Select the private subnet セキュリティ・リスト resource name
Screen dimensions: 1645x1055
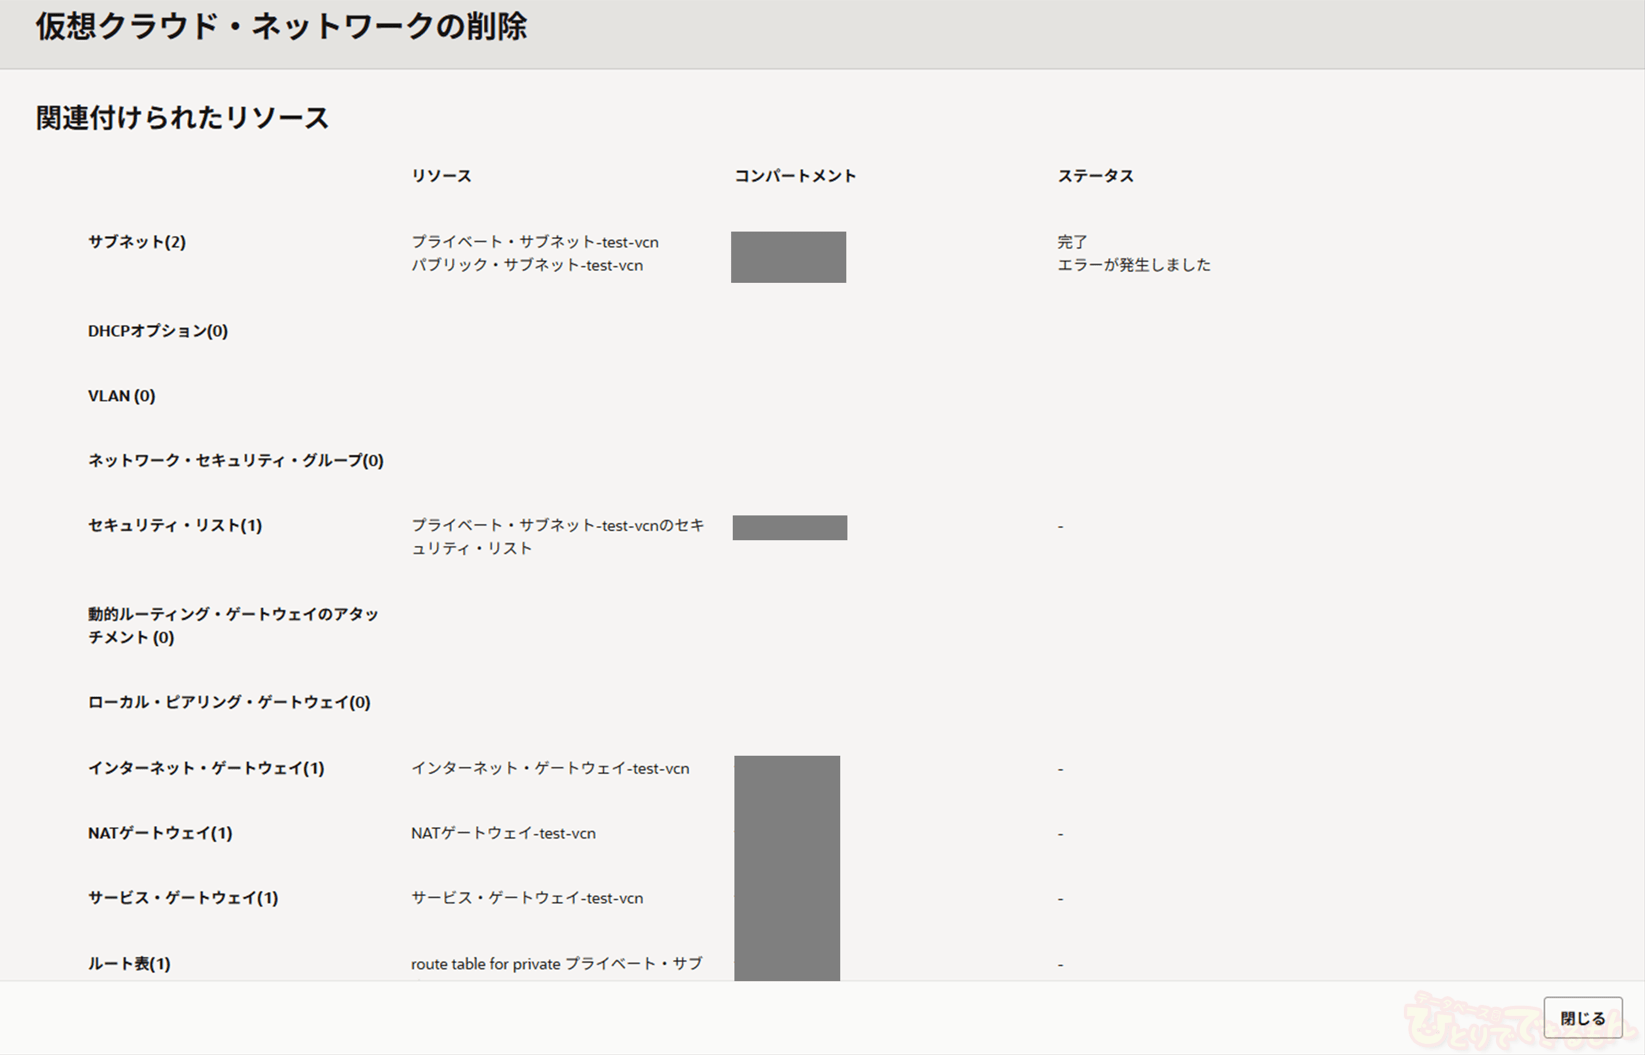click(557, 537)
